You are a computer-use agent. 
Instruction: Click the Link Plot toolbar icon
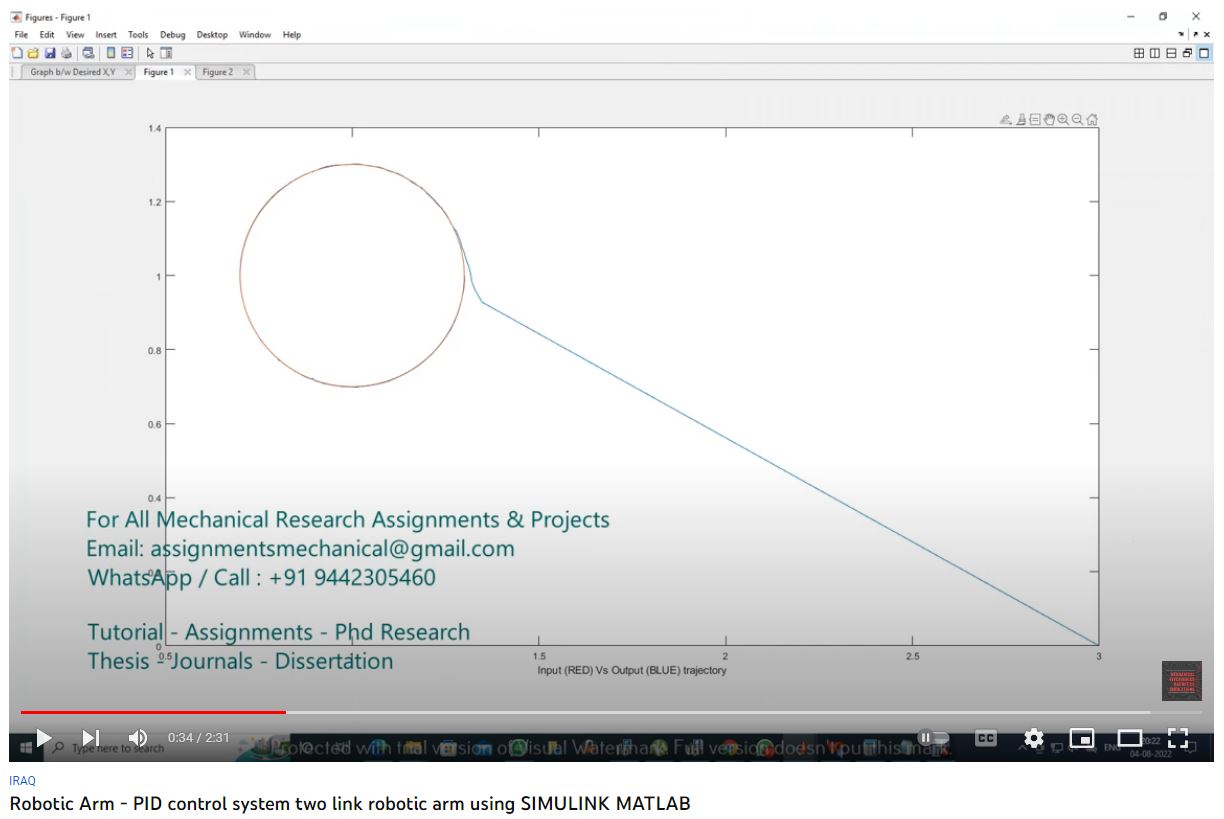(x=88, y=53)
